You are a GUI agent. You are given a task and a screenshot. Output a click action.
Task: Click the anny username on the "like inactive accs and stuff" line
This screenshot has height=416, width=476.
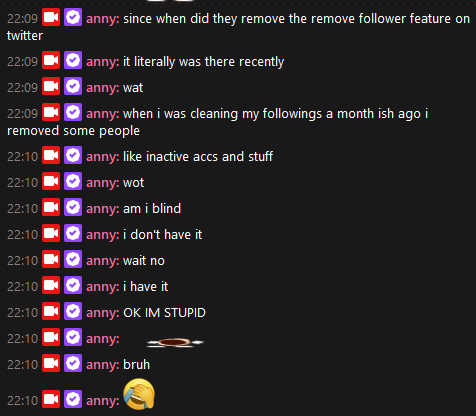click(x=103, y=157)
